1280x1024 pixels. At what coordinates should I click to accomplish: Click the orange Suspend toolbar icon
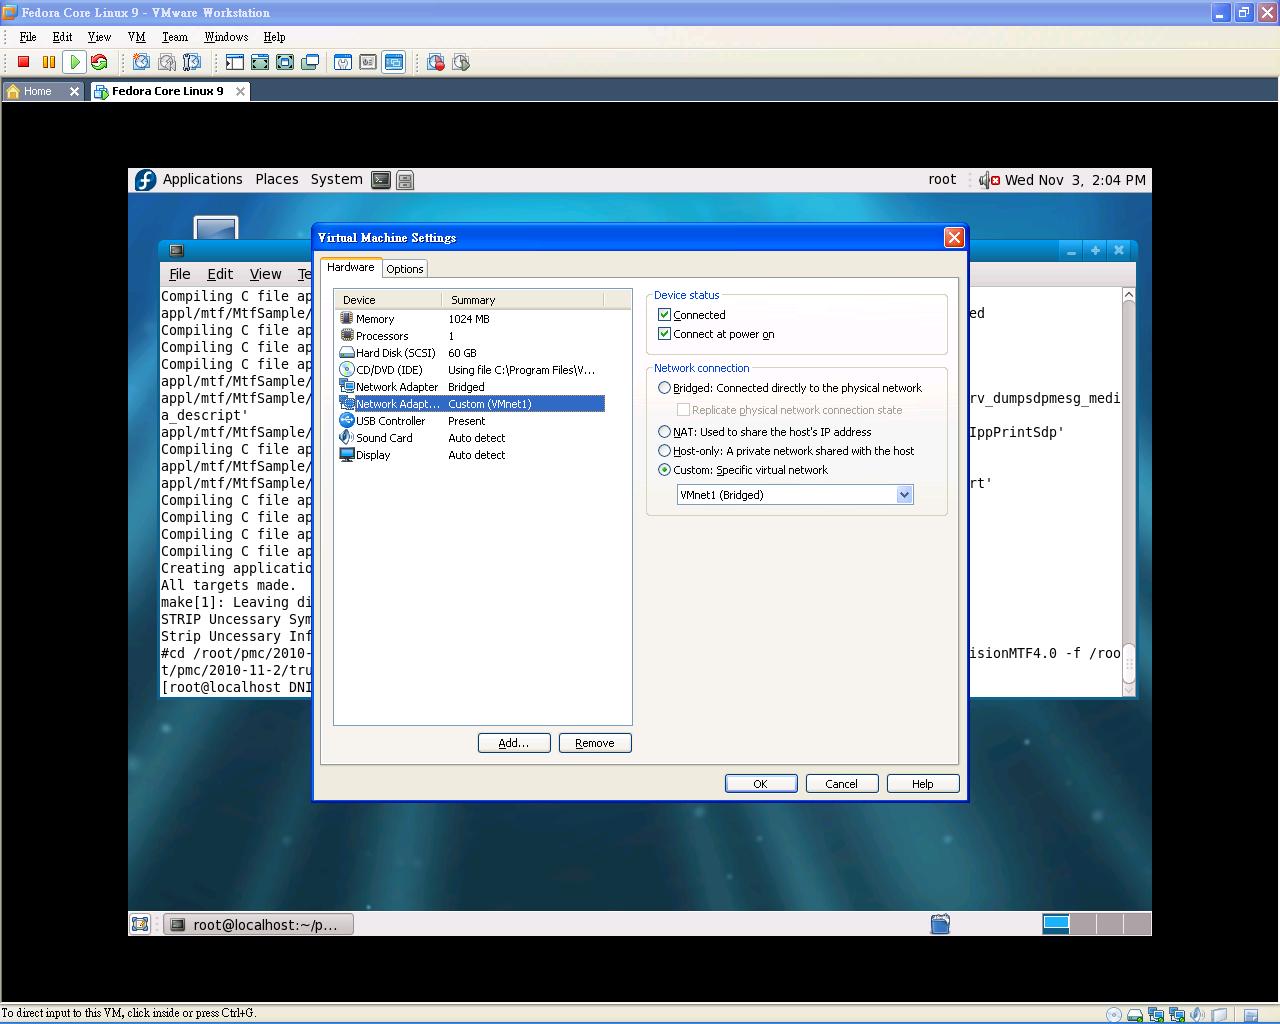click(x=49, y=62)
